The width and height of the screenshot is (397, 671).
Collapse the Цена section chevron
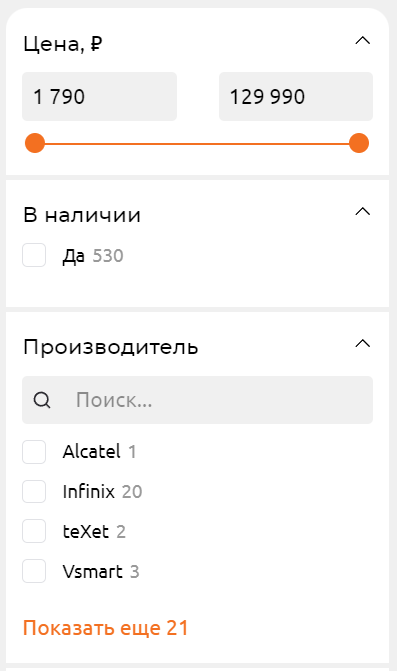[x=363, y=41]
